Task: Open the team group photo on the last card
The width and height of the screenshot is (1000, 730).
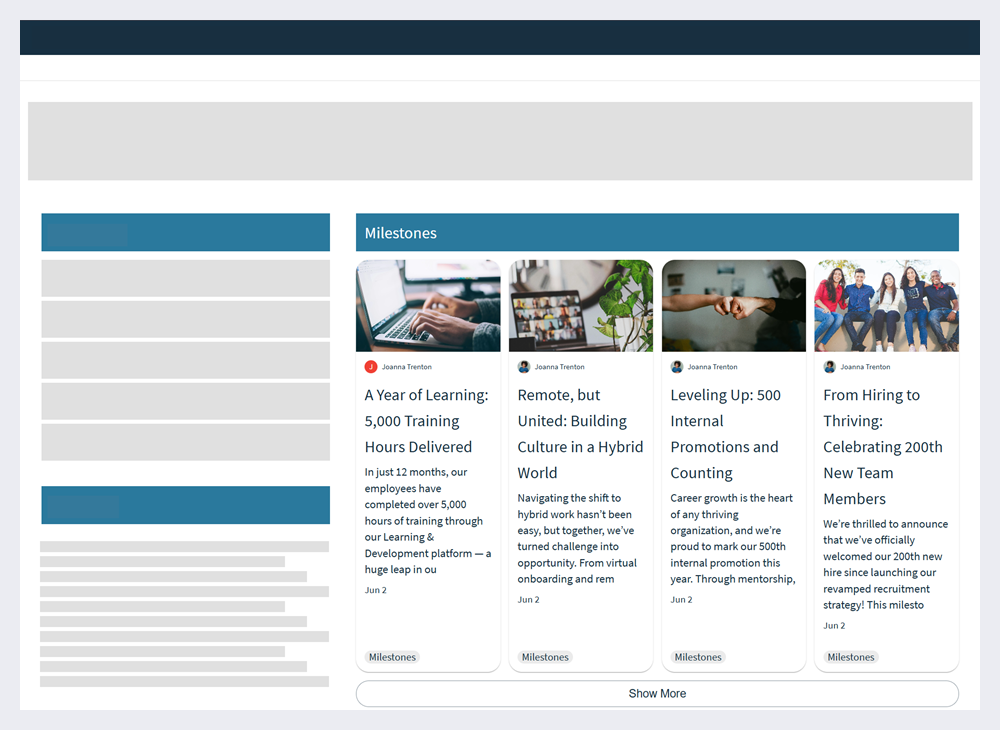Action: (x=886, y=305)
